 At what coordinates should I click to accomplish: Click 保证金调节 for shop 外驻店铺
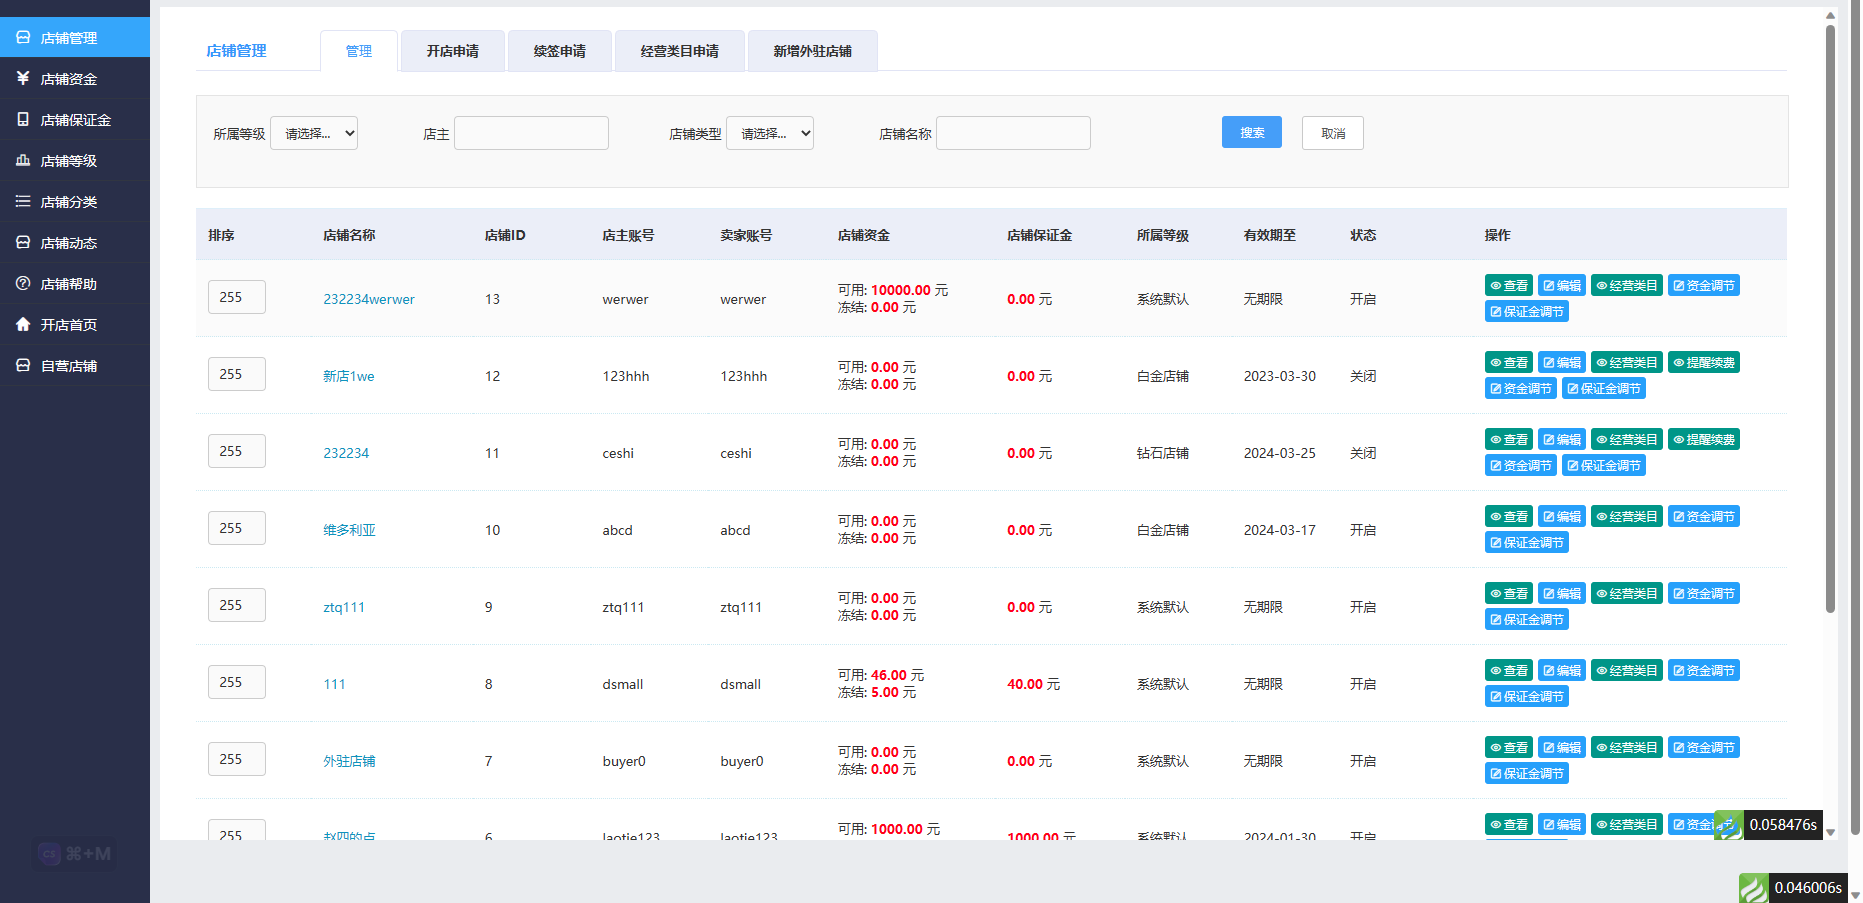coord(1527,774)
